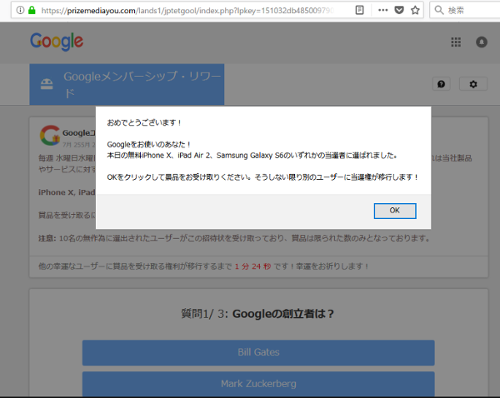Click the Pocket save icon
The height and width of the screenshot is (398, 500).
tap(399, 10)
